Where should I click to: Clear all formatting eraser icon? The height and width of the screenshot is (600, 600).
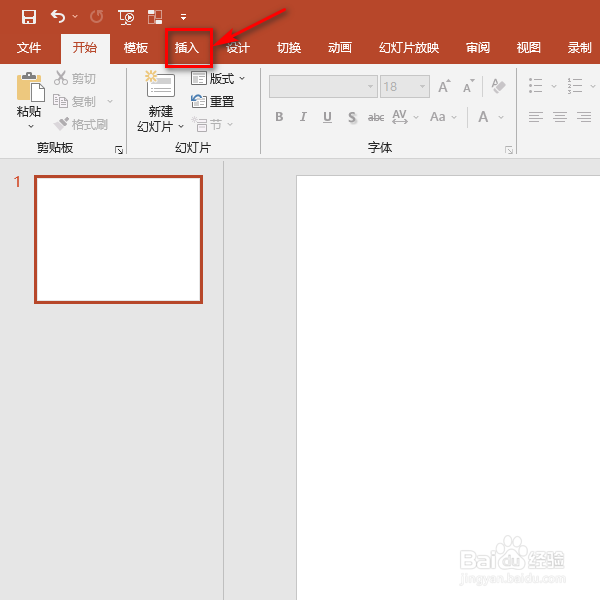pos(498,86)
